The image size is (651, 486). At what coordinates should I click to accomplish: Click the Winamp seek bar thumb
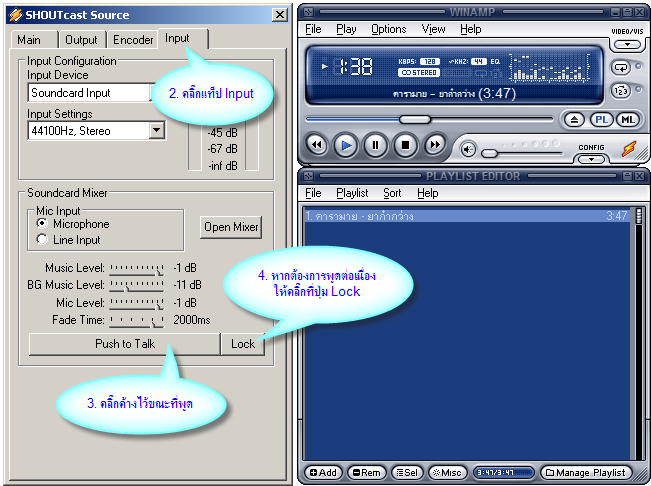tap(415, 120)
